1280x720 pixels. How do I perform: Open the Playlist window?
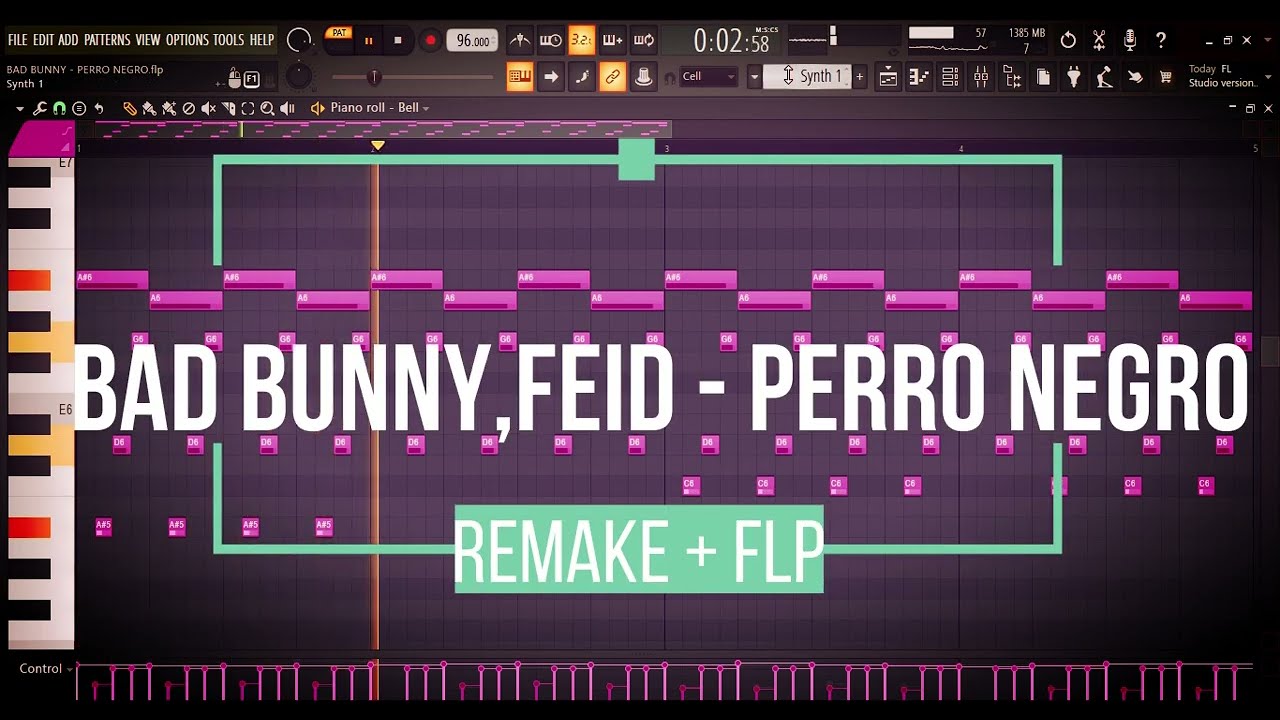click(x=888, y=77)
